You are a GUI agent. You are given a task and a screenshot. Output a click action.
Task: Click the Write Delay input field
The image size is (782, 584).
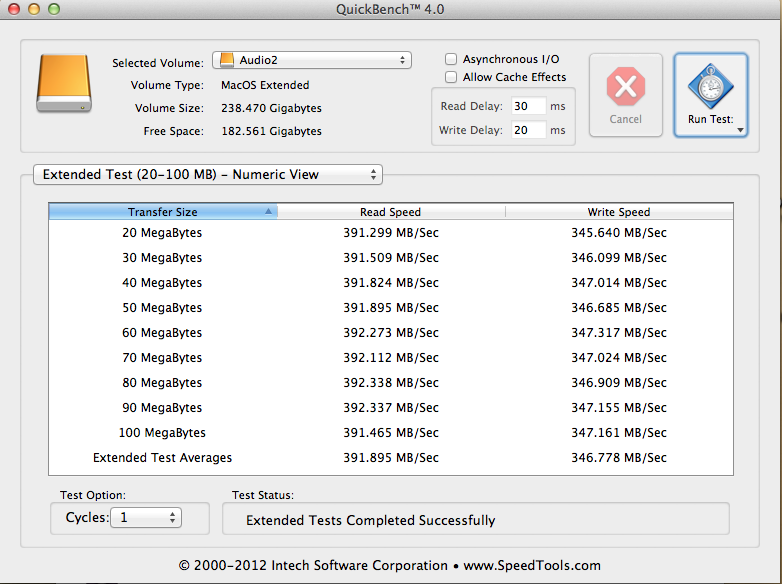coord(528,130)
